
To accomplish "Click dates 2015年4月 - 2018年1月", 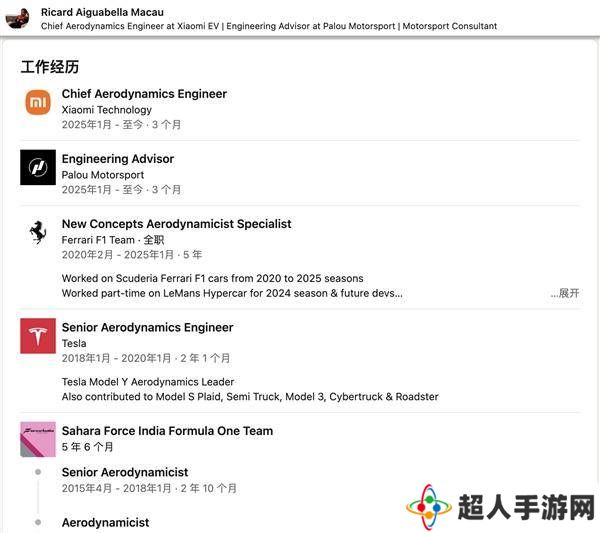I will coord(149,488).
